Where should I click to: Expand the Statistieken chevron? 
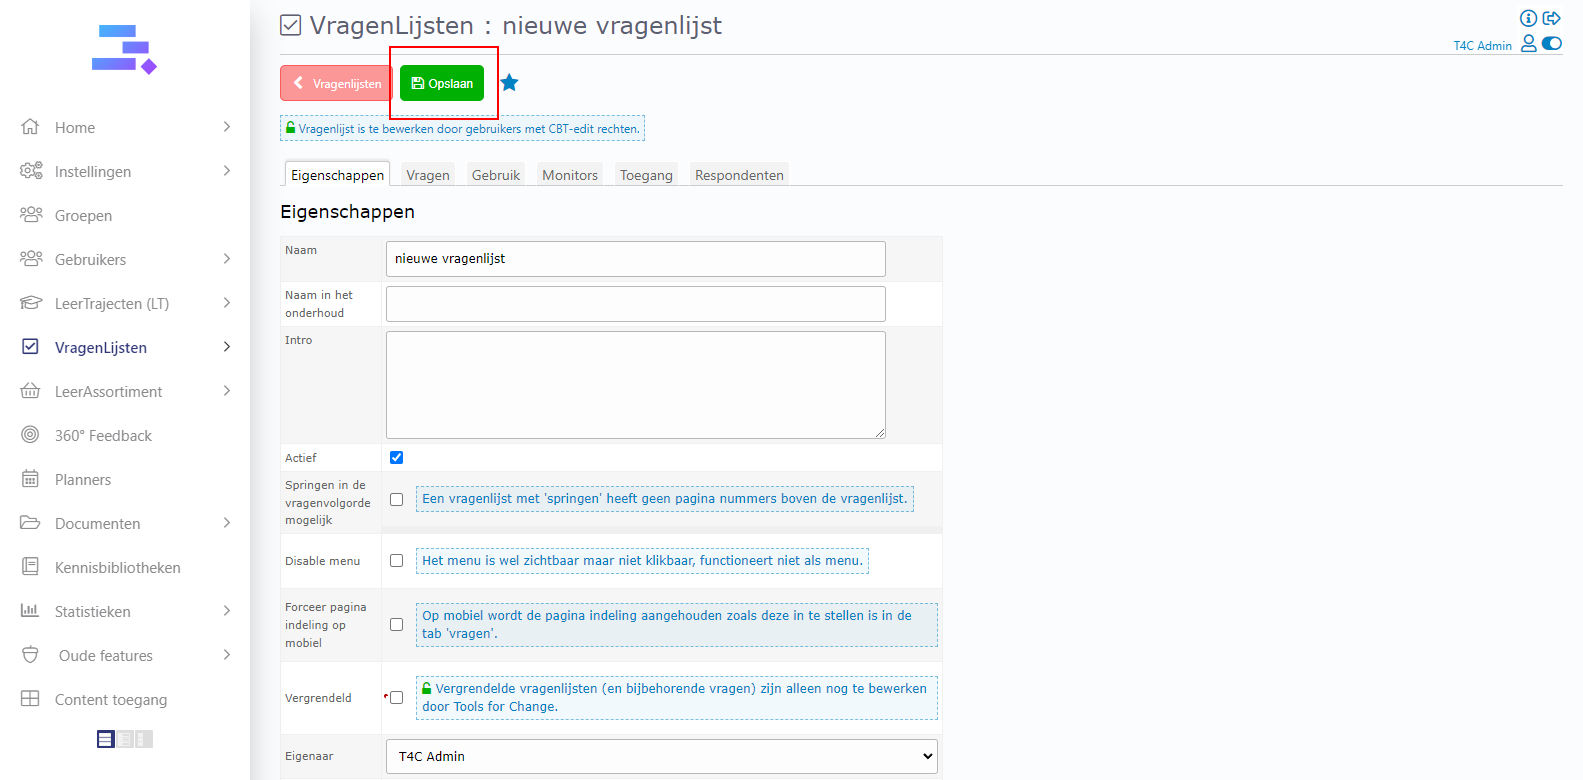pyautogui.click(x=227, y=611)
